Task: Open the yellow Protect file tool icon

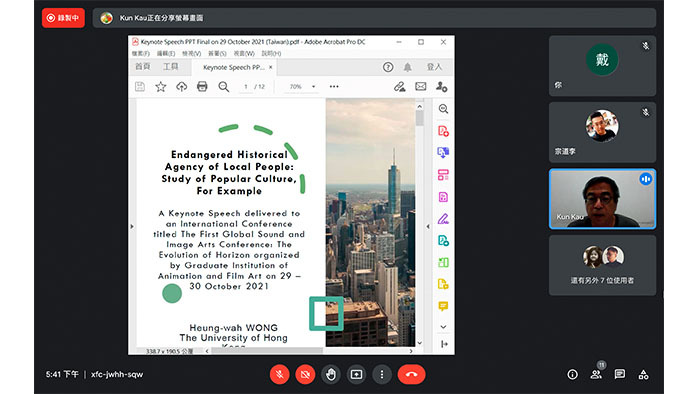Action: pos(443,284)
